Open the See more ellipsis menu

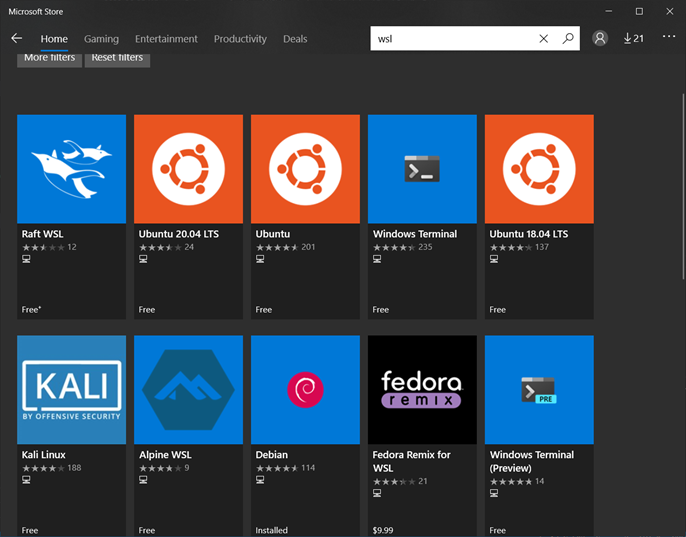point(669,38)
